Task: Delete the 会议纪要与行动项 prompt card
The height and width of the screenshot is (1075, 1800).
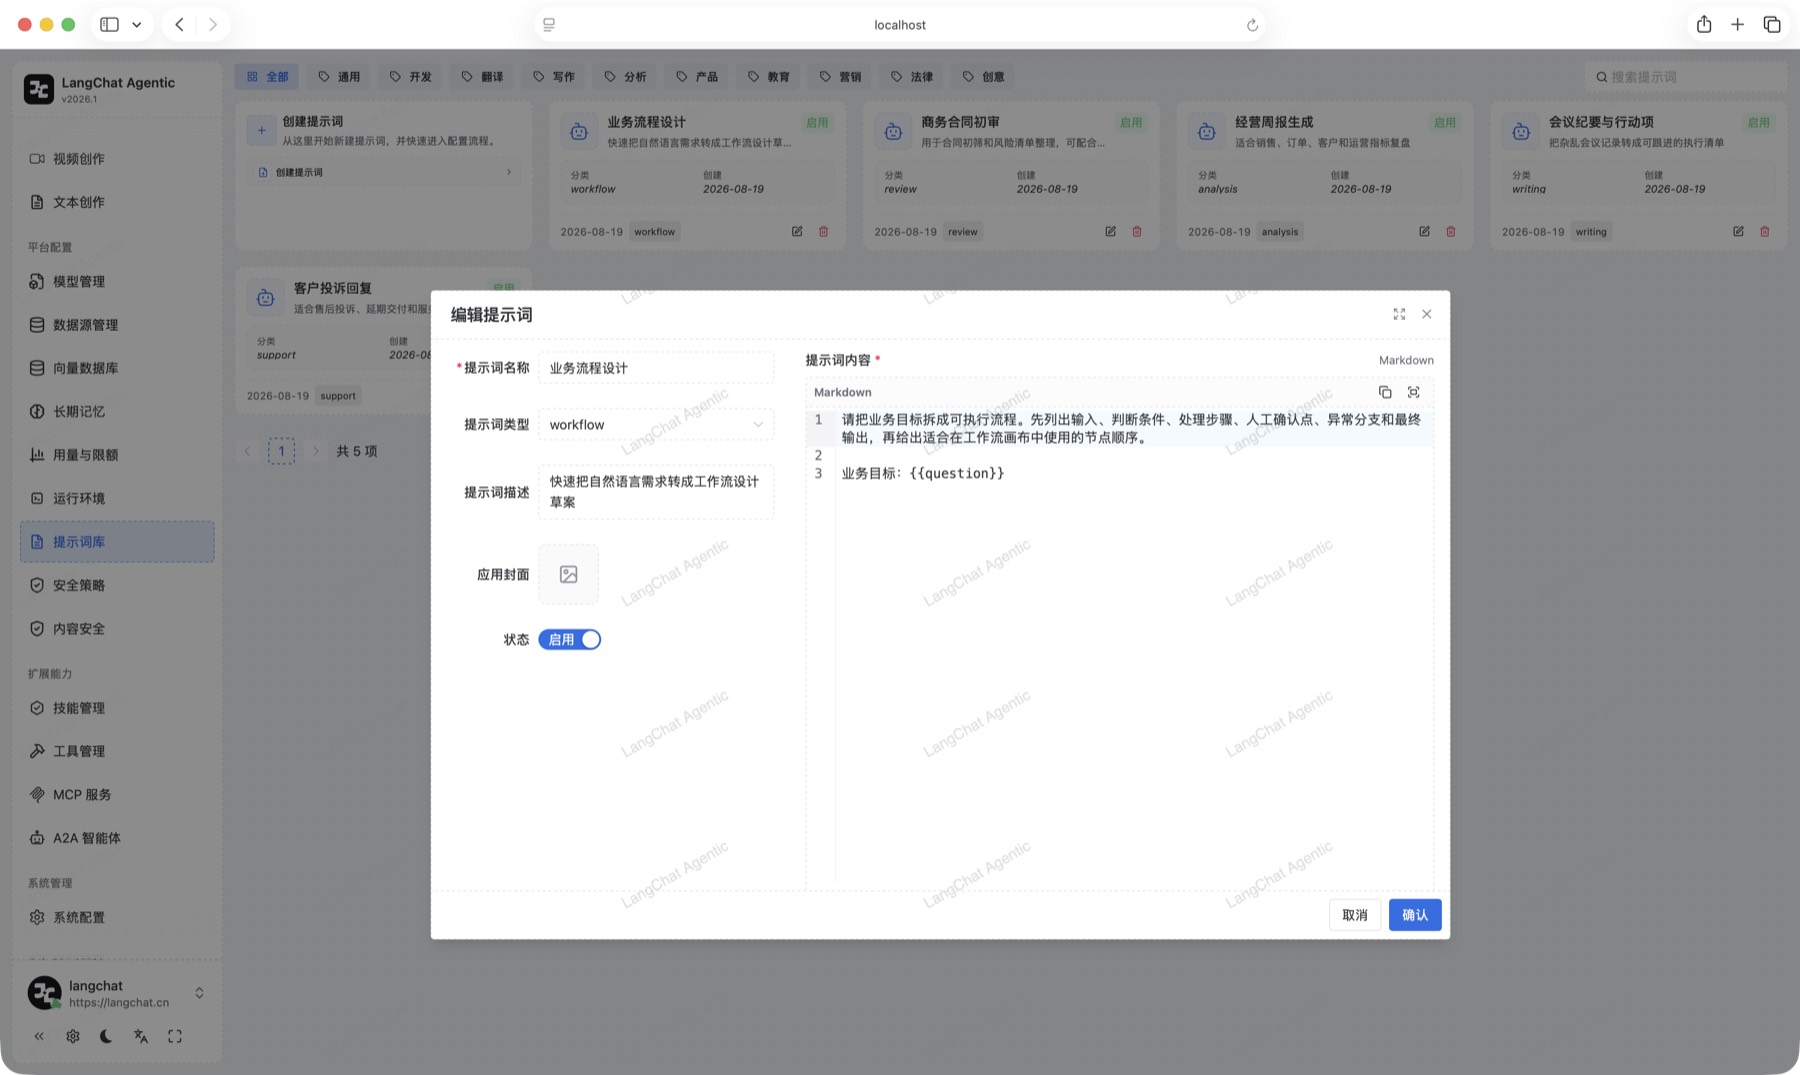Action: (1765, 231)
